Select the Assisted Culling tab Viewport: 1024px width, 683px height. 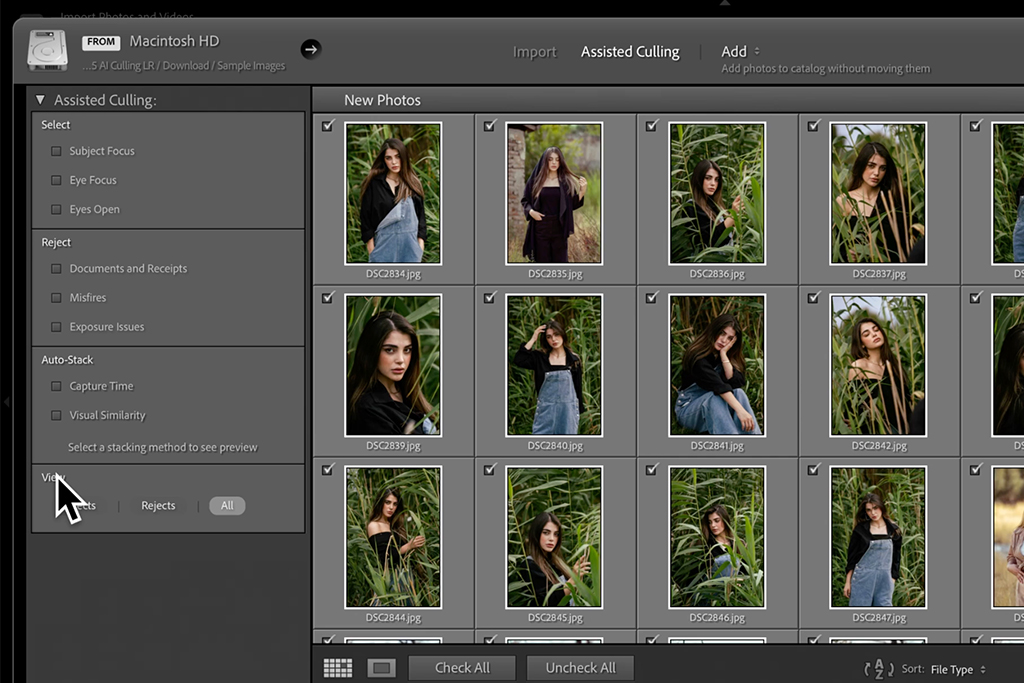pyautogui.click(x=630, y=52)
